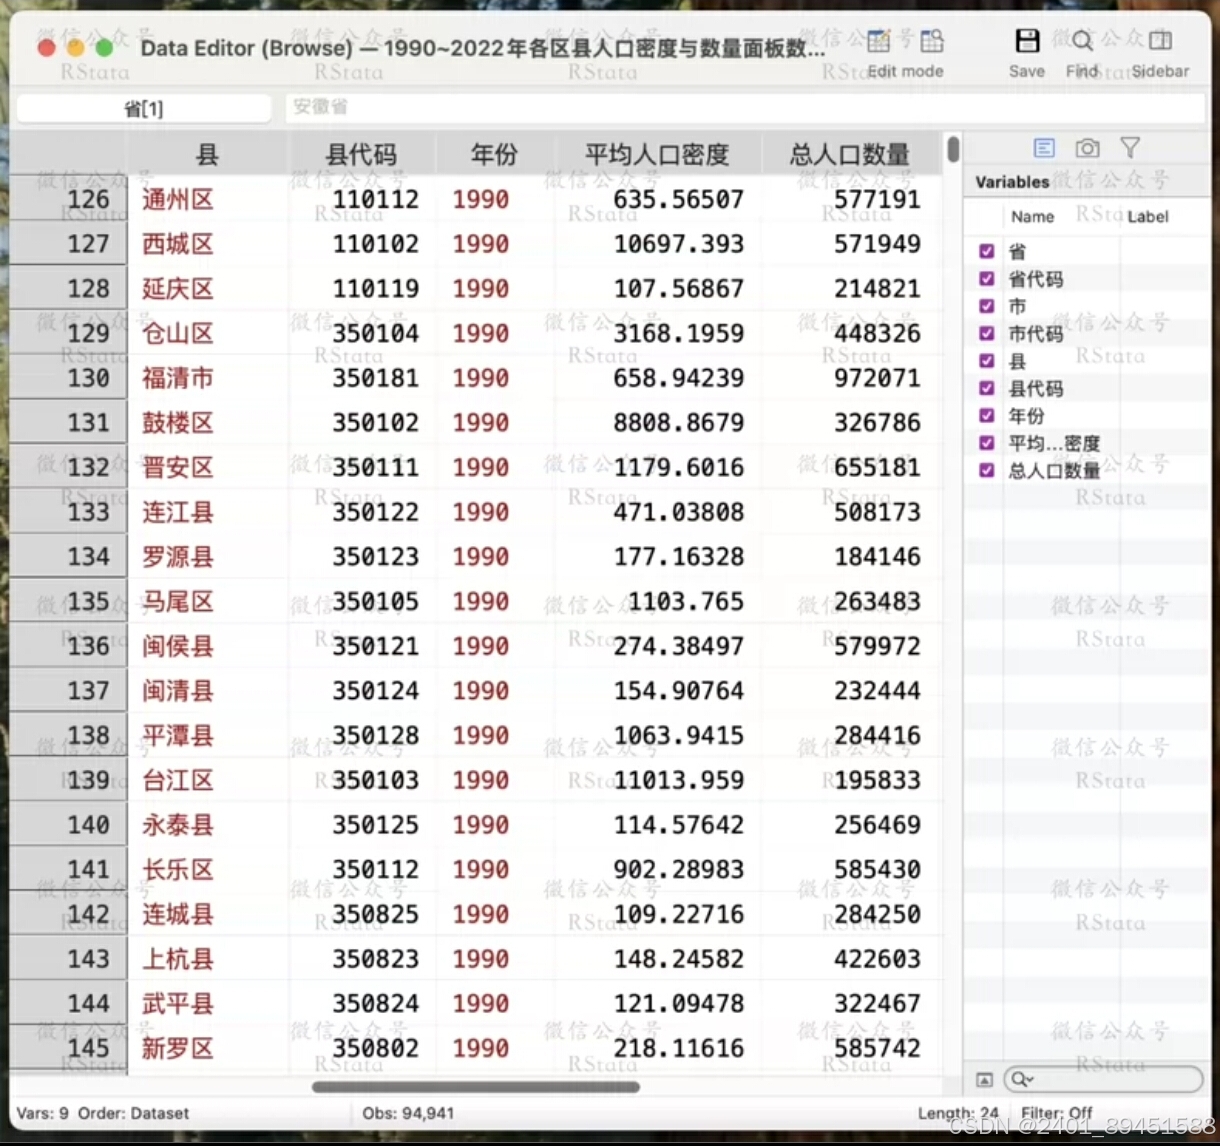Click the cell 福清市
The height and width of the screenshot is (1146, 1220).
178,378
